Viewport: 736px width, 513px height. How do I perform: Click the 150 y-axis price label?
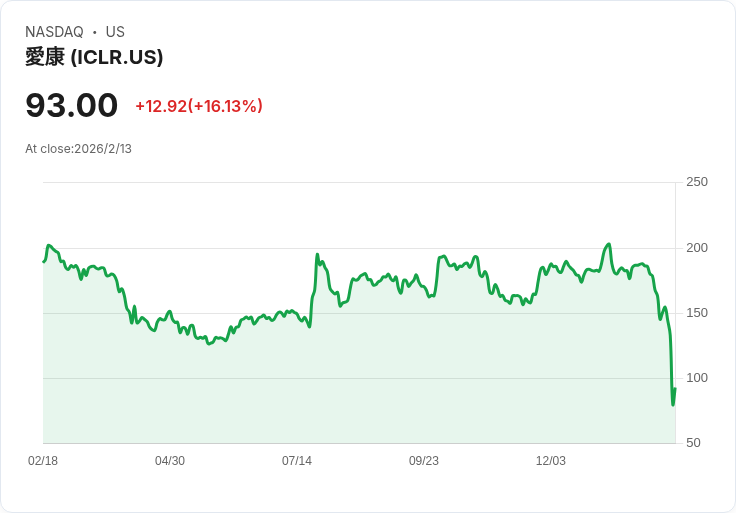click(x=697, y=313)
